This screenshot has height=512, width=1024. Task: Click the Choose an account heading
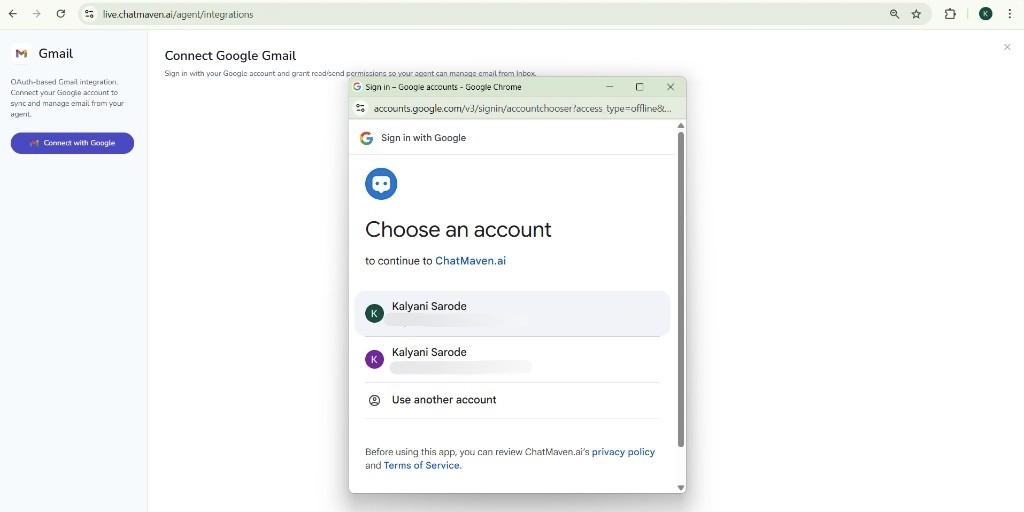pyautogui.click(x=458, y=229)
